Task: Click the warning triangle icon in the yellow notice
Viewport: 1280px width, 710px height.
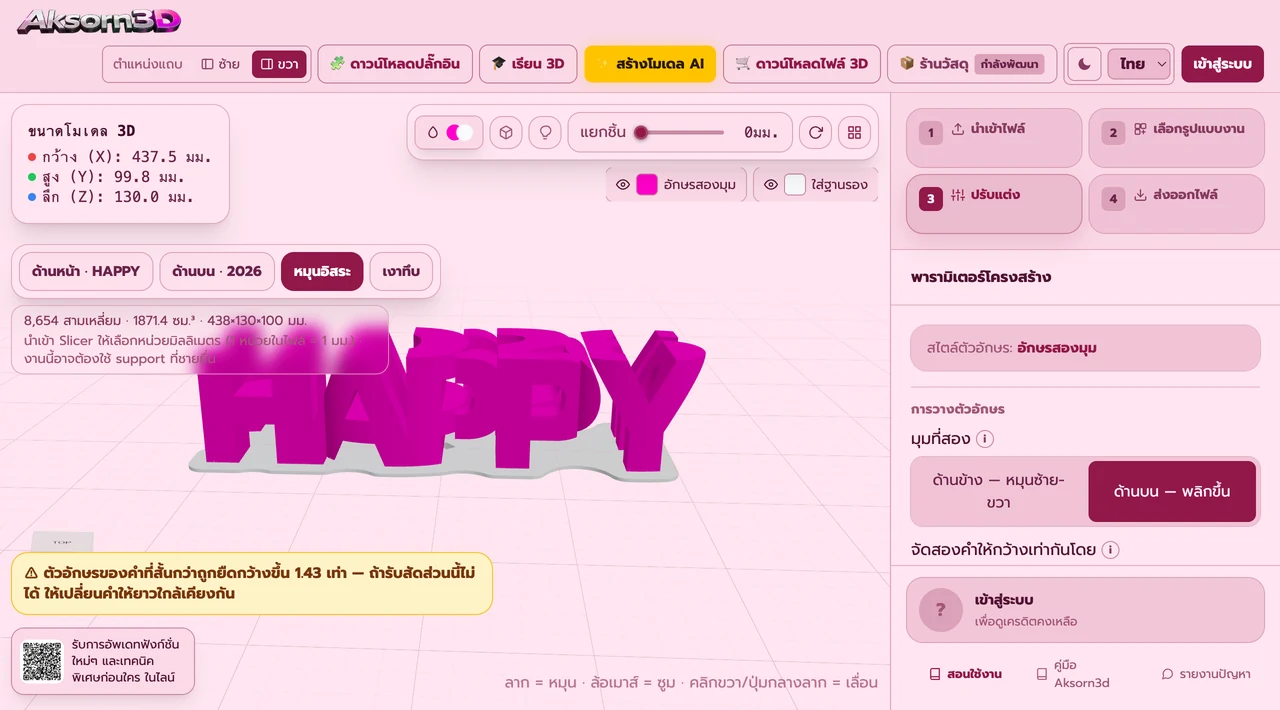Action: [31, 574]
